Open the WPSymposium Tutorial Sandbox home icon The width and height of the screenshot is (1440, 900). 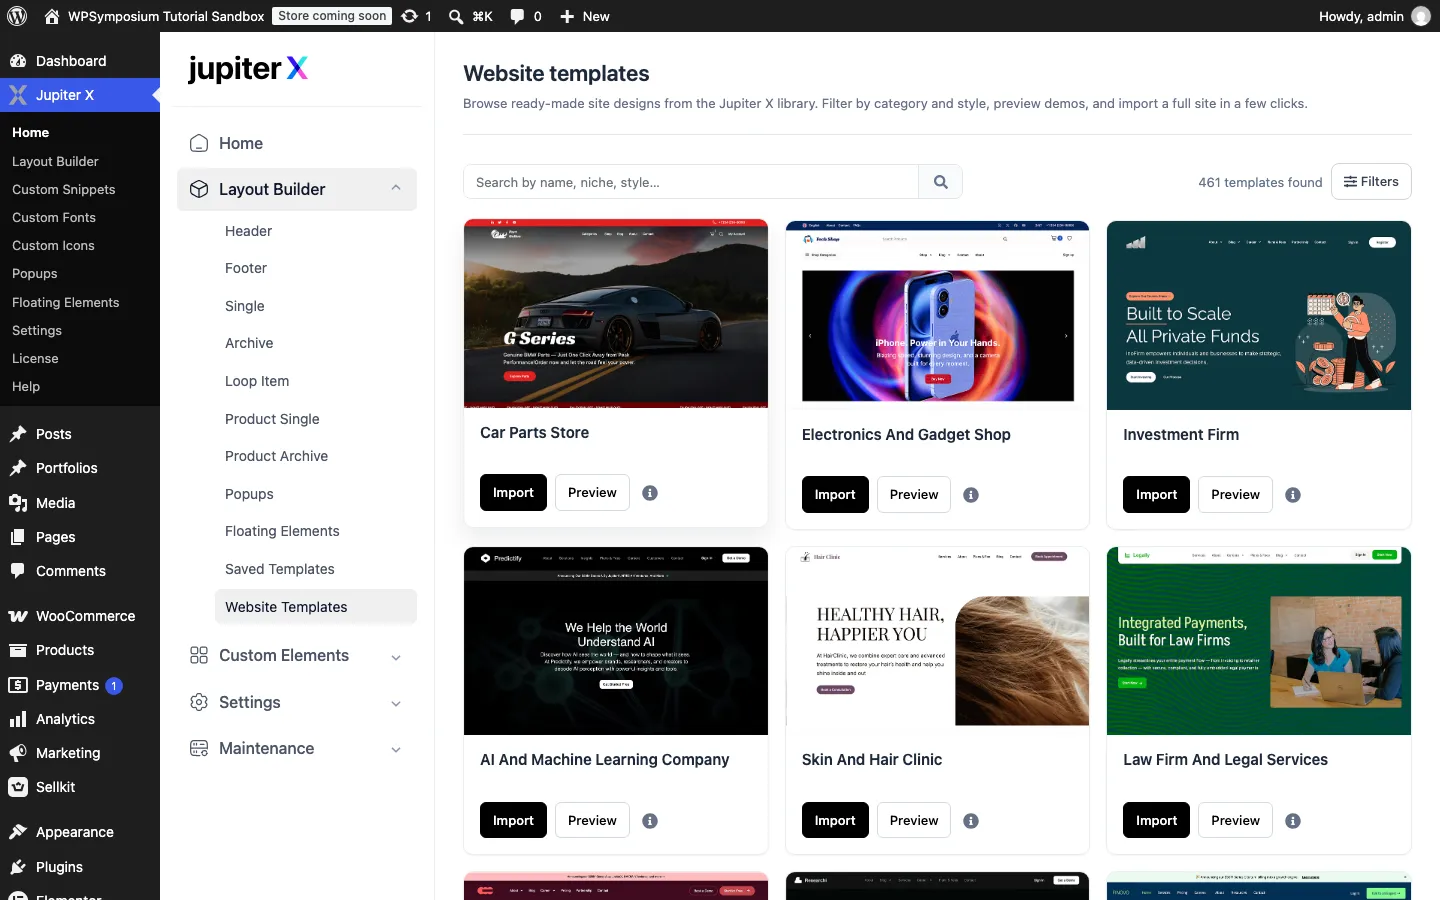point(52,16)
